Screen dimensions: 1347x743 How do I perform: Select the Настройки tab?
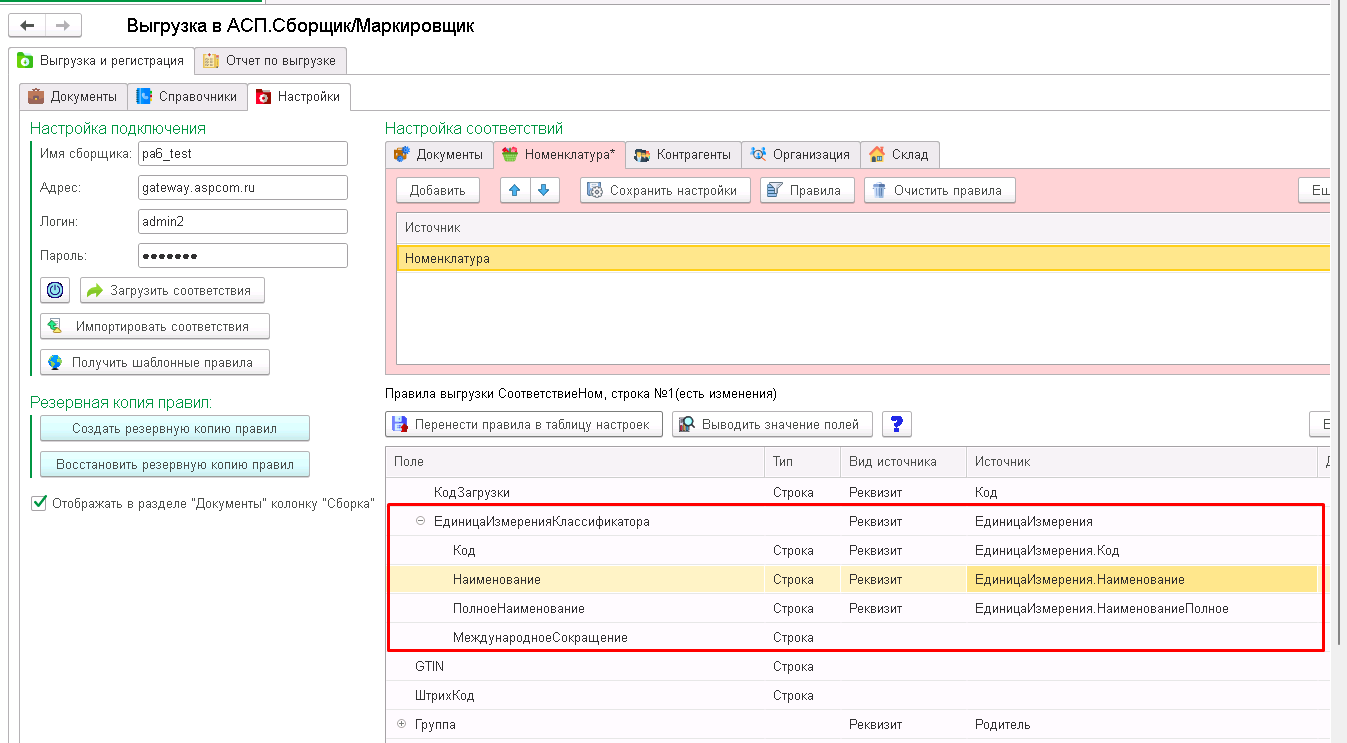tap(299, 97)
